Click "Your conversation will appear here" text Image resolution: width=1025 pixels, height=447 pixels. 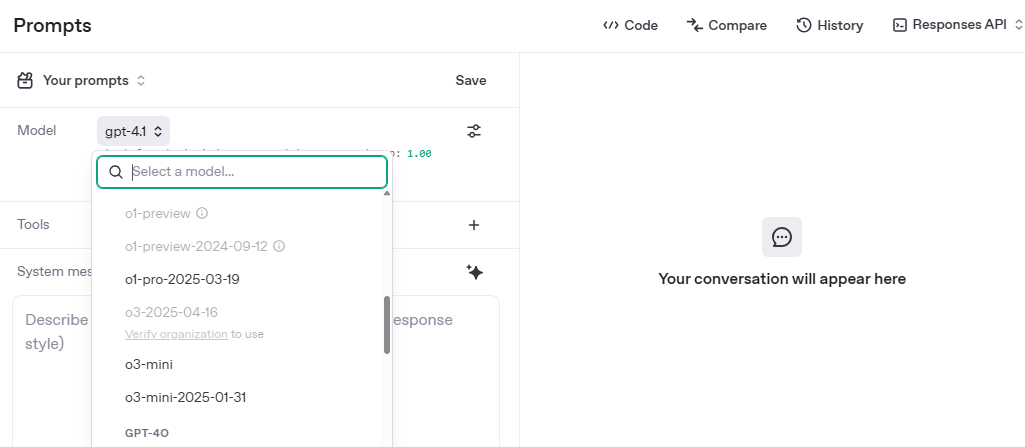(x=782, y=279)
